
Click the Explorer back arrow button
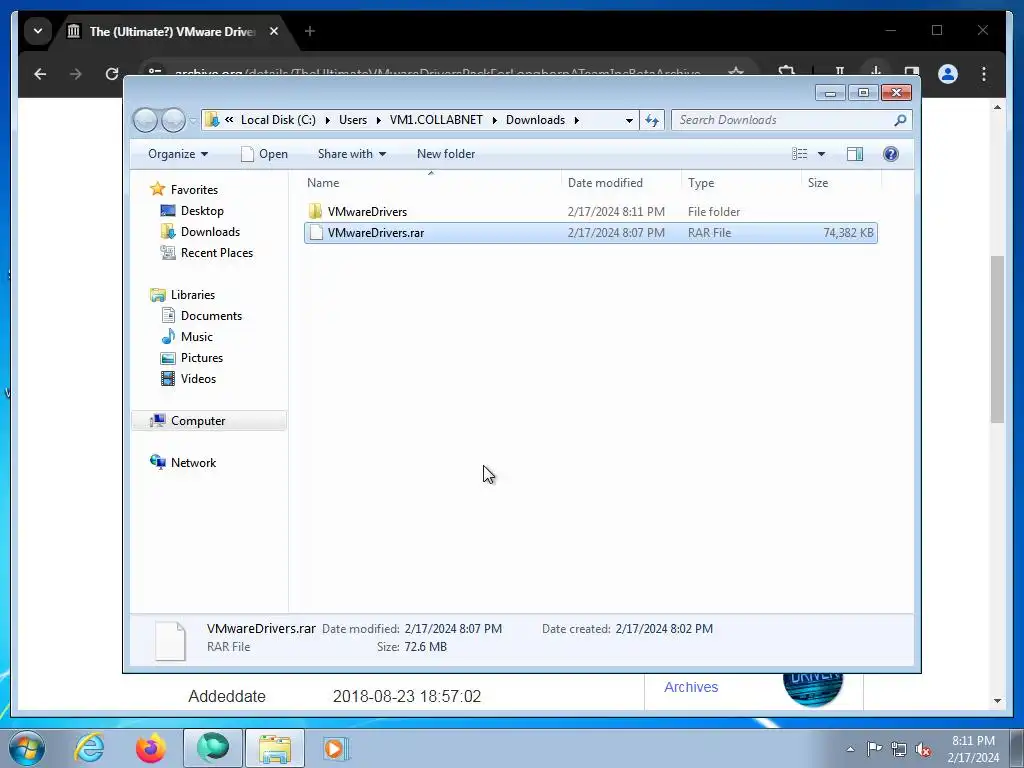click(145, 120)
